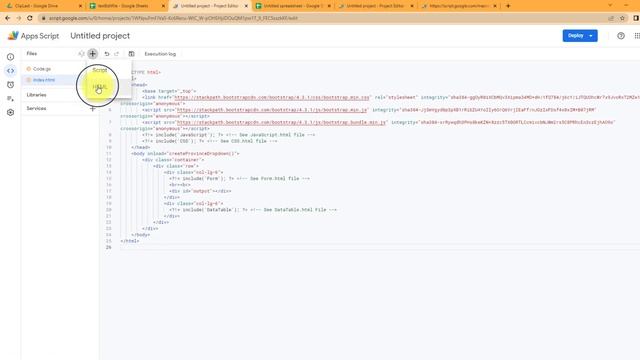Open the tab search chevron
Viewport: 640px width, 360px height.
(610, 5)
